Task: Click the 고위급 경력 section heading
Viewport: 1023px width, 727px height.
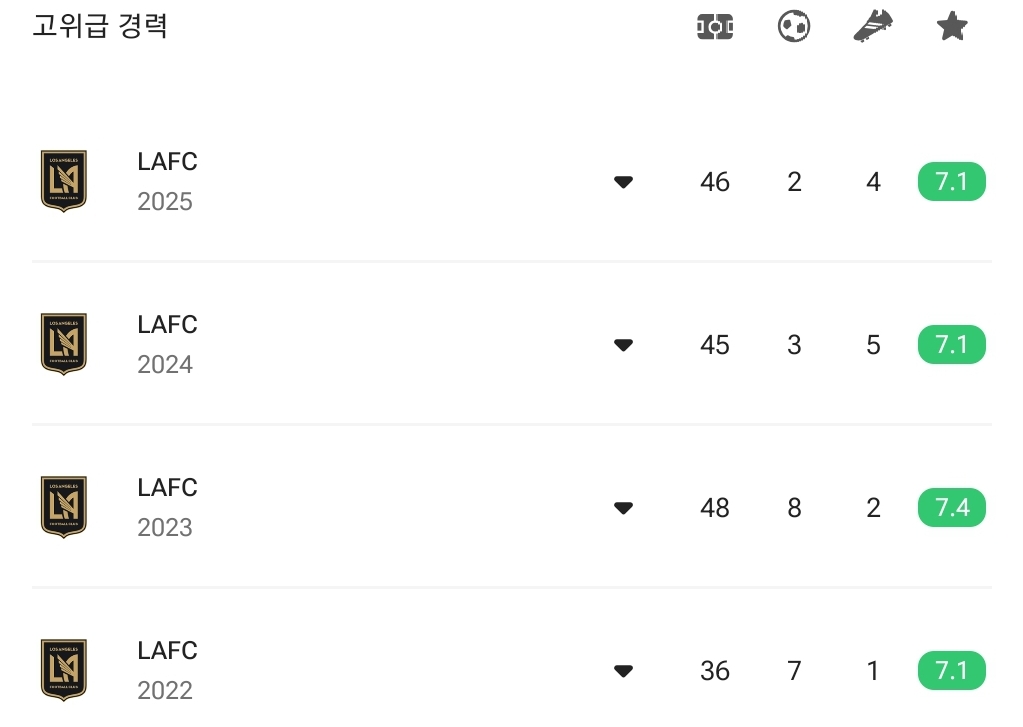Action: pyautogui.click(x=100, y=26)
